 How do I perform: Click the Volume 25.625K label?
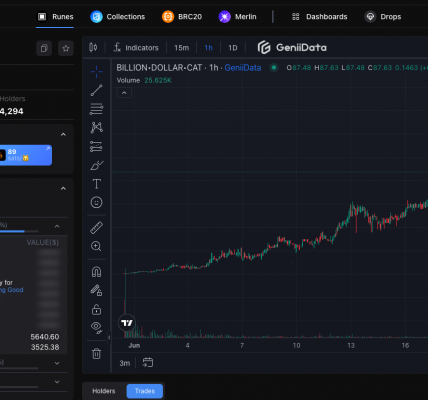[144, 80]
